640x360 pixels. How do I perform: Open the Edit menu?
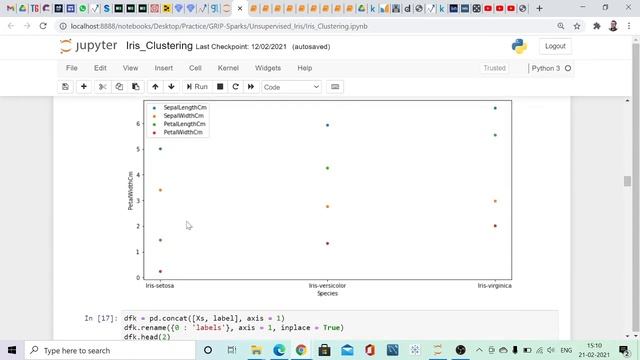(x=100, y=68)
